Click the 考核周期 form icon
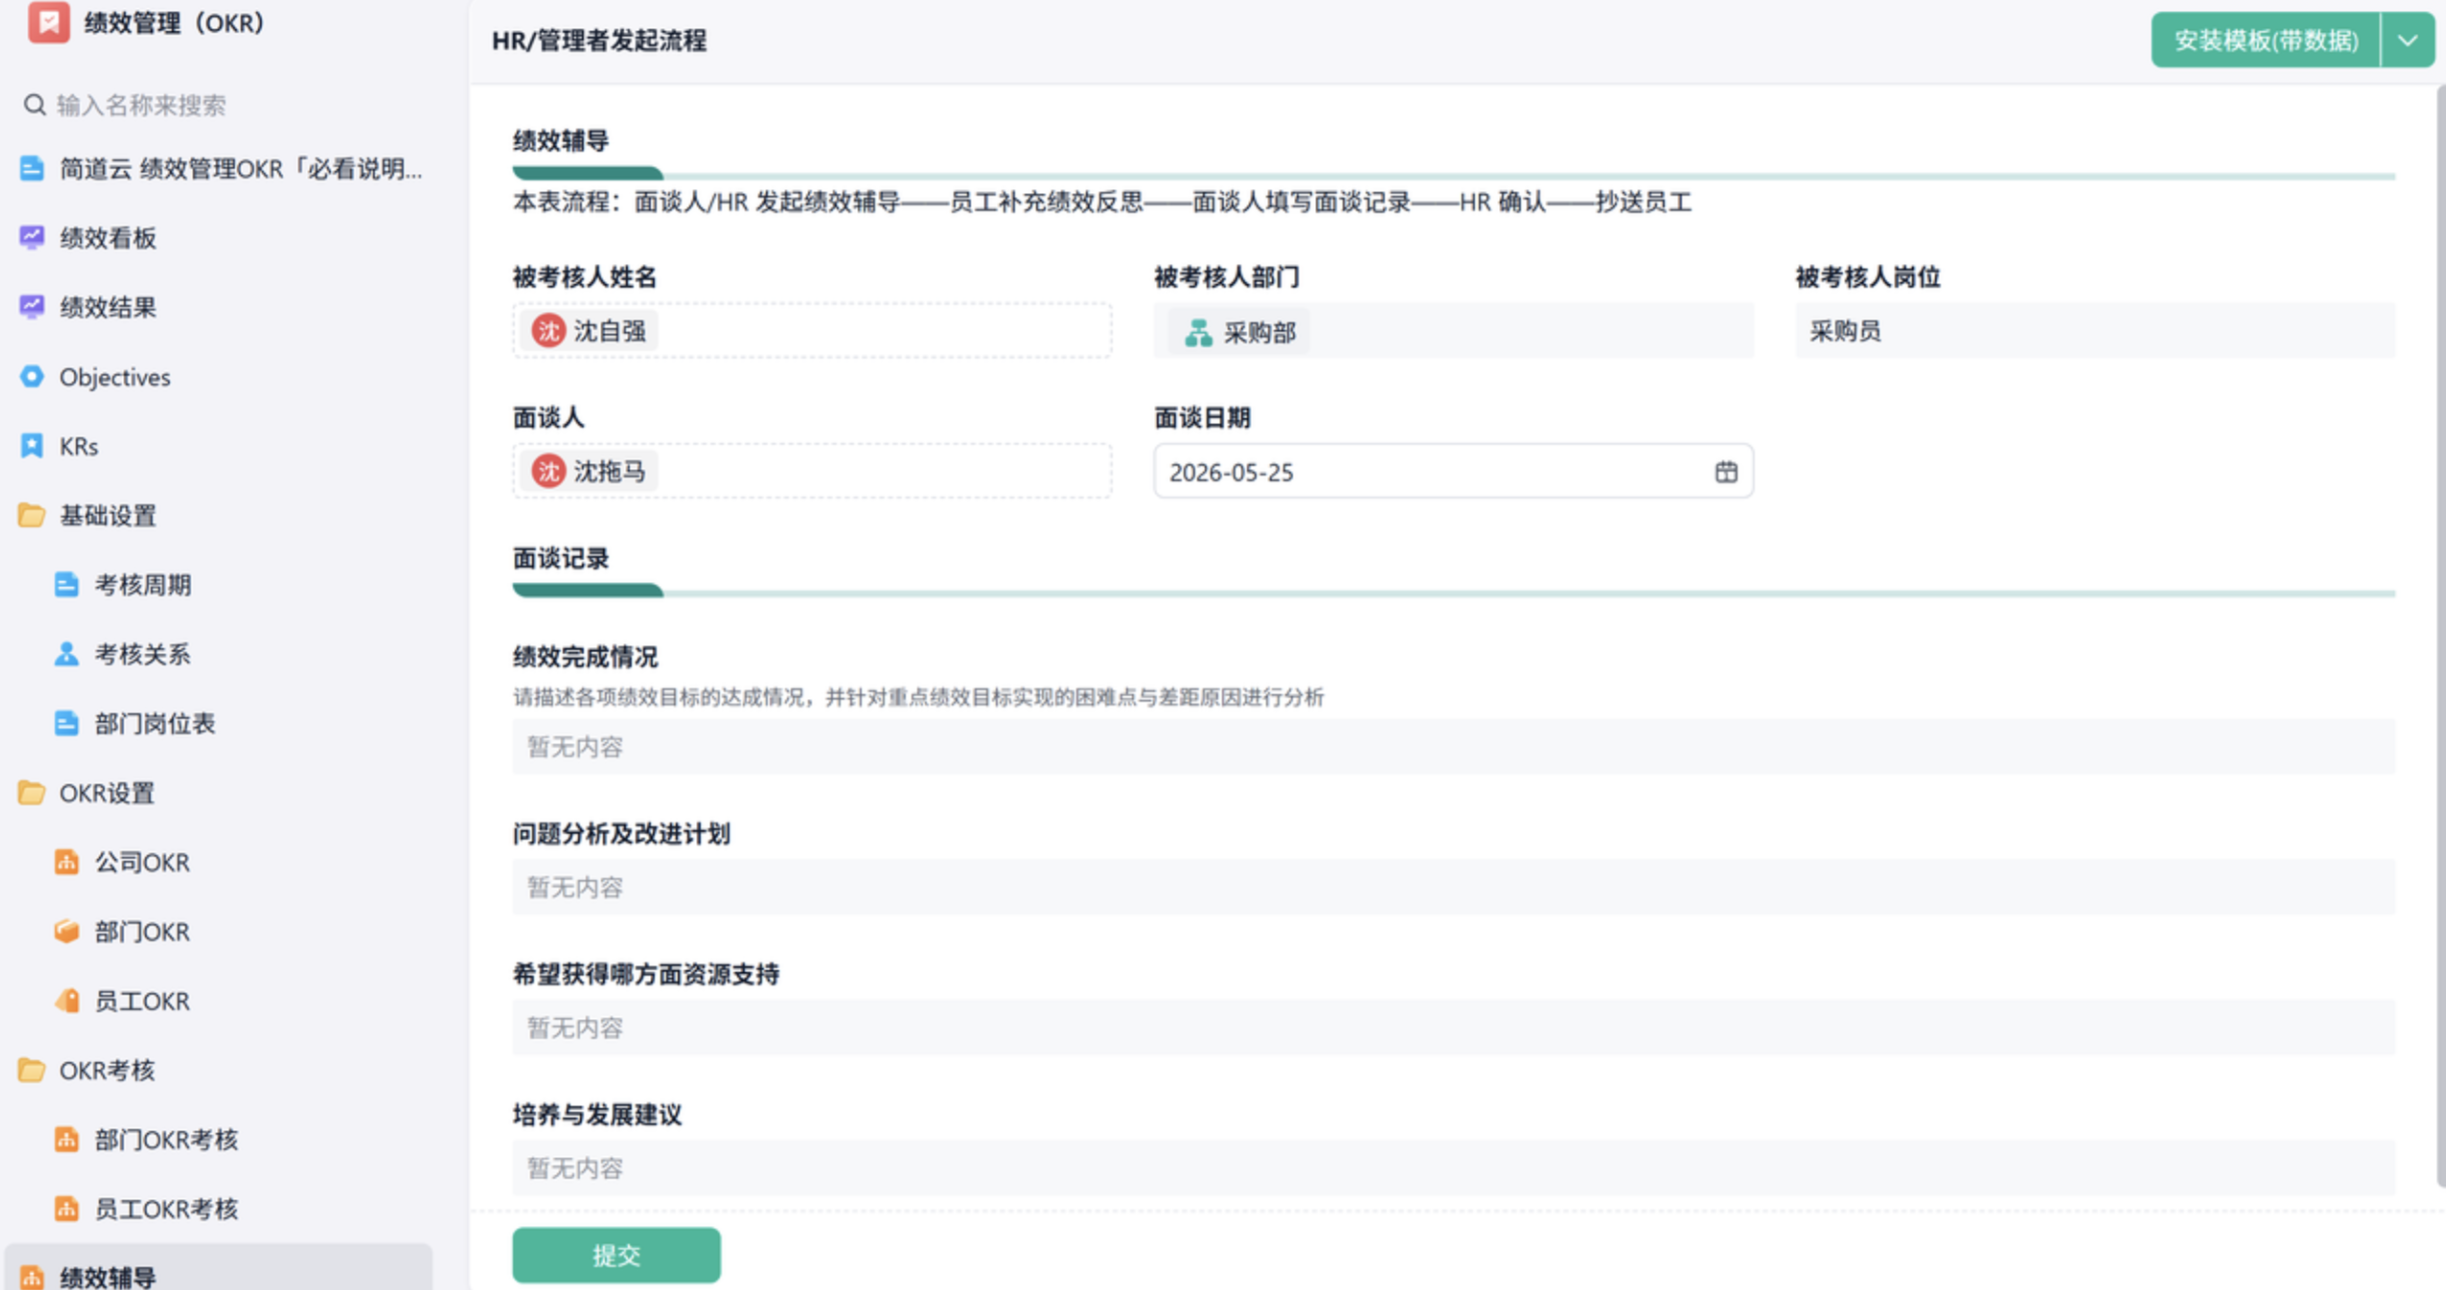 pos(67,584)
